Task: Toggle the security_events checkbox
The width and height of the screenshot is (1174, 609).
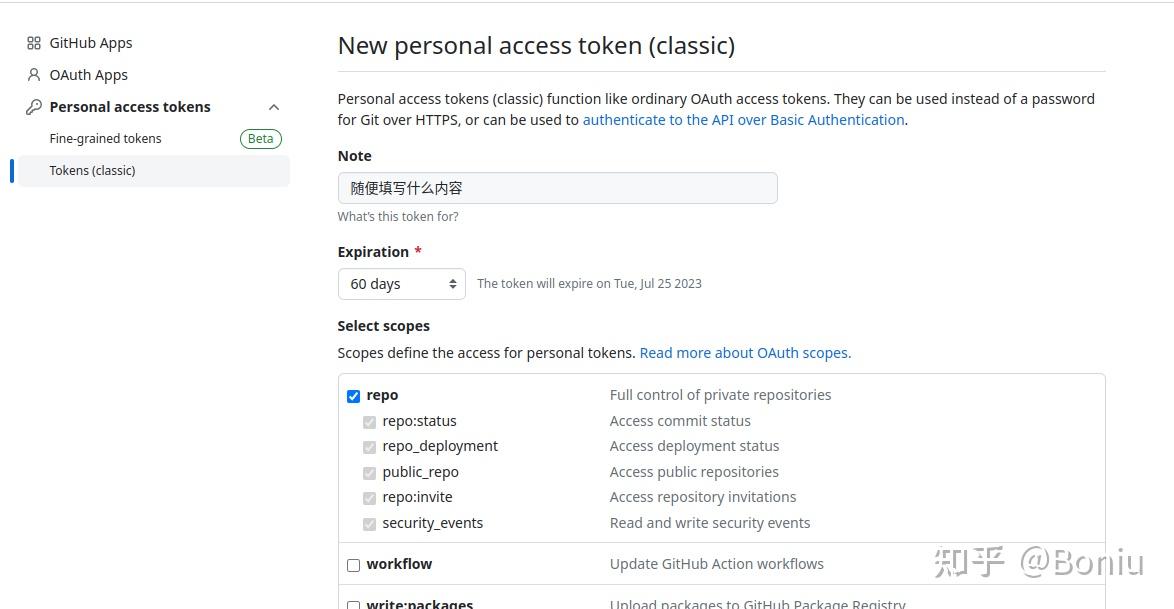Action: click(370, 523)
